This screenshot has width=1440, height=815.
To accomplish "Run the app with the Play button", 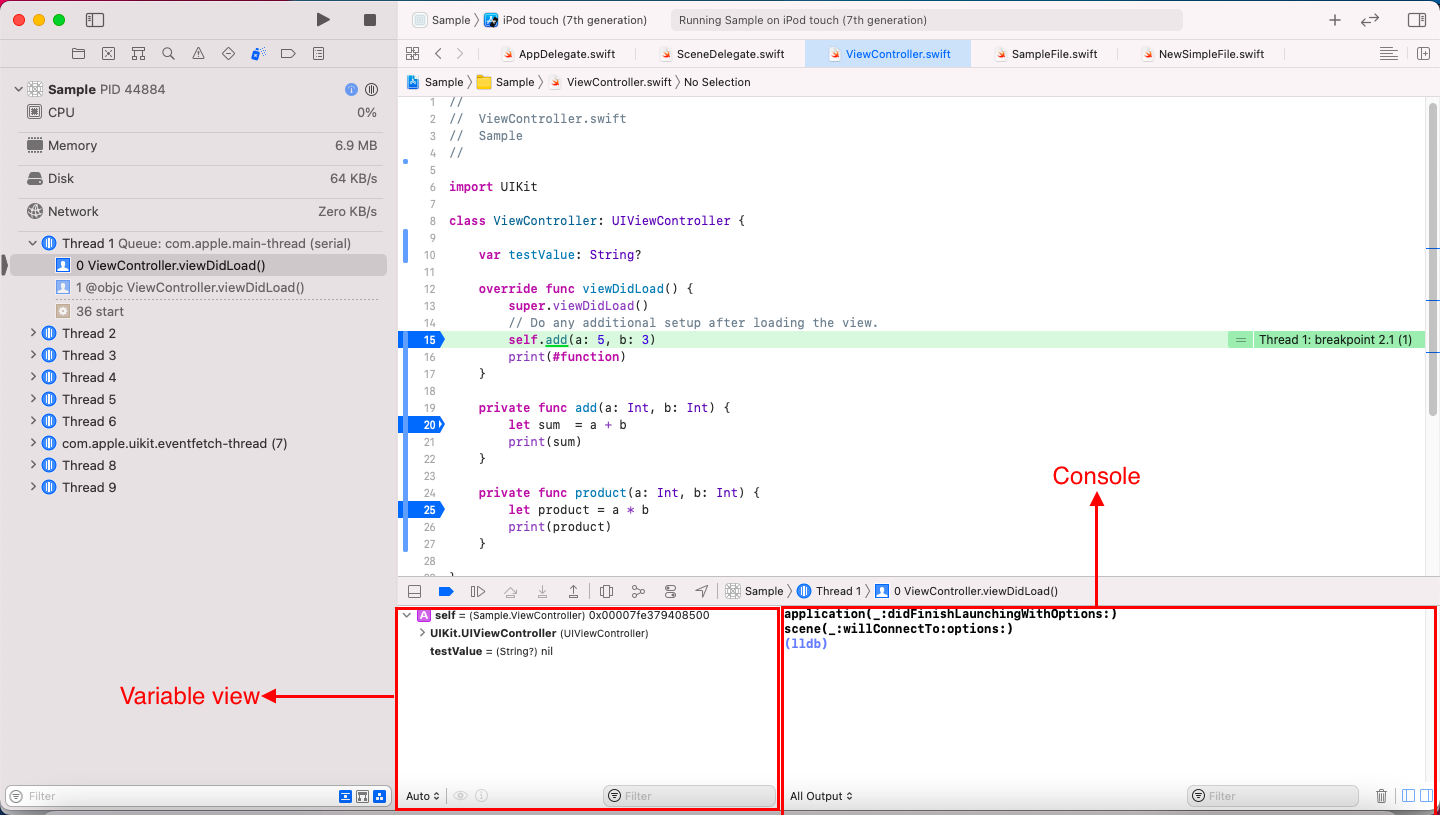I will point(322,20).
